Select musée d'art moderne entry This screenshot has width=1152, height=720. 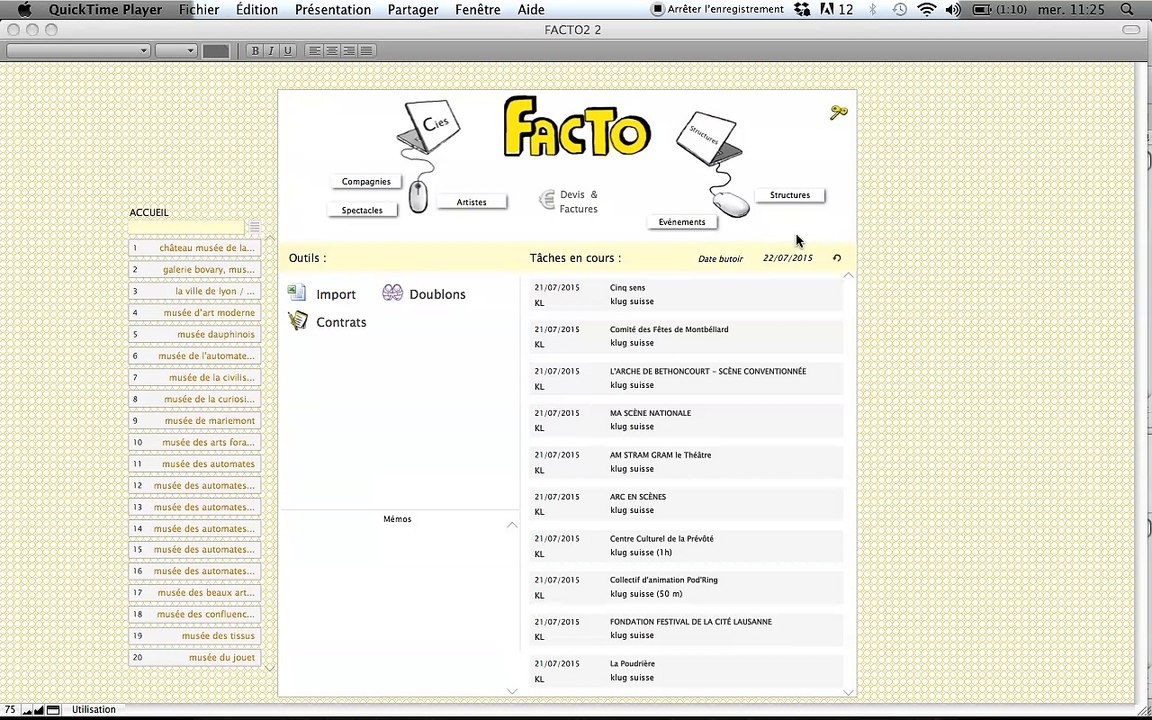[x=195, y=313]
